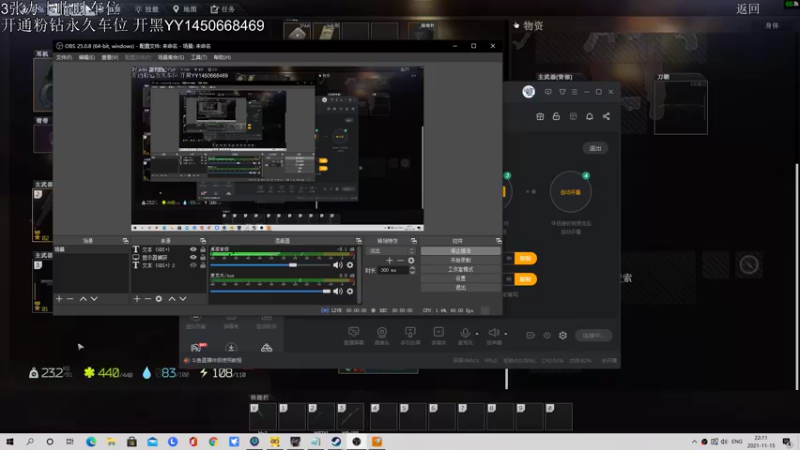Undock the Controls panel

tap(498, 241)
